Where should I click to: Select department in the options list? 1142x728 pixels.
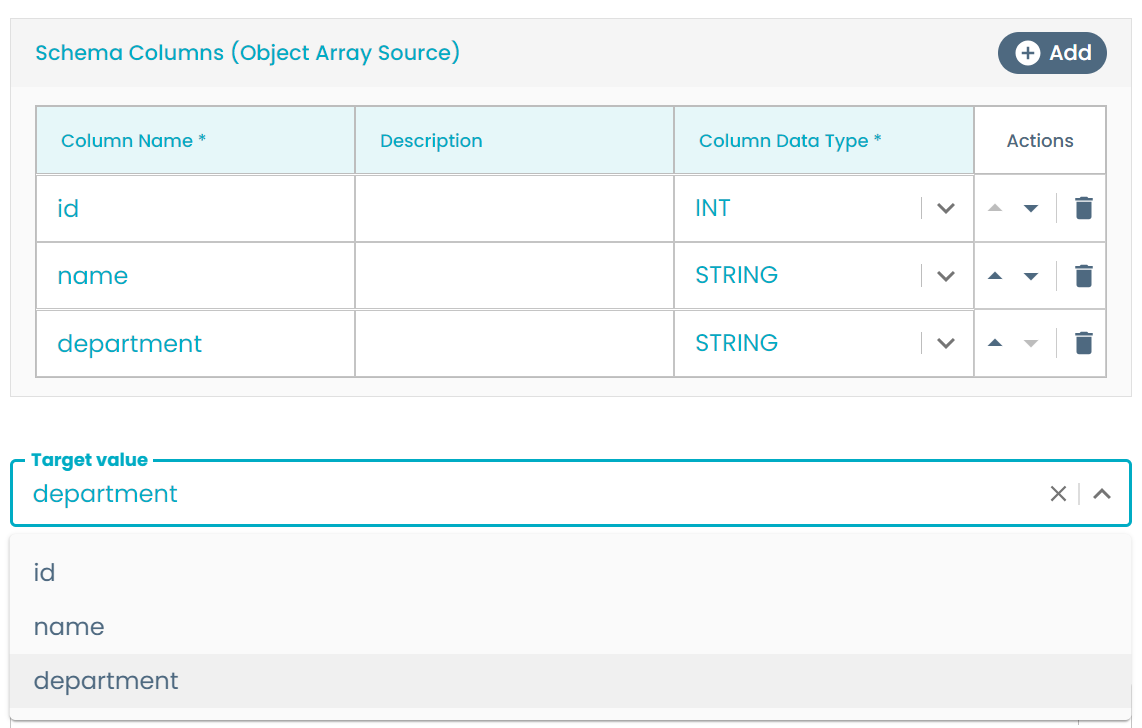click(x=106, y=680)
